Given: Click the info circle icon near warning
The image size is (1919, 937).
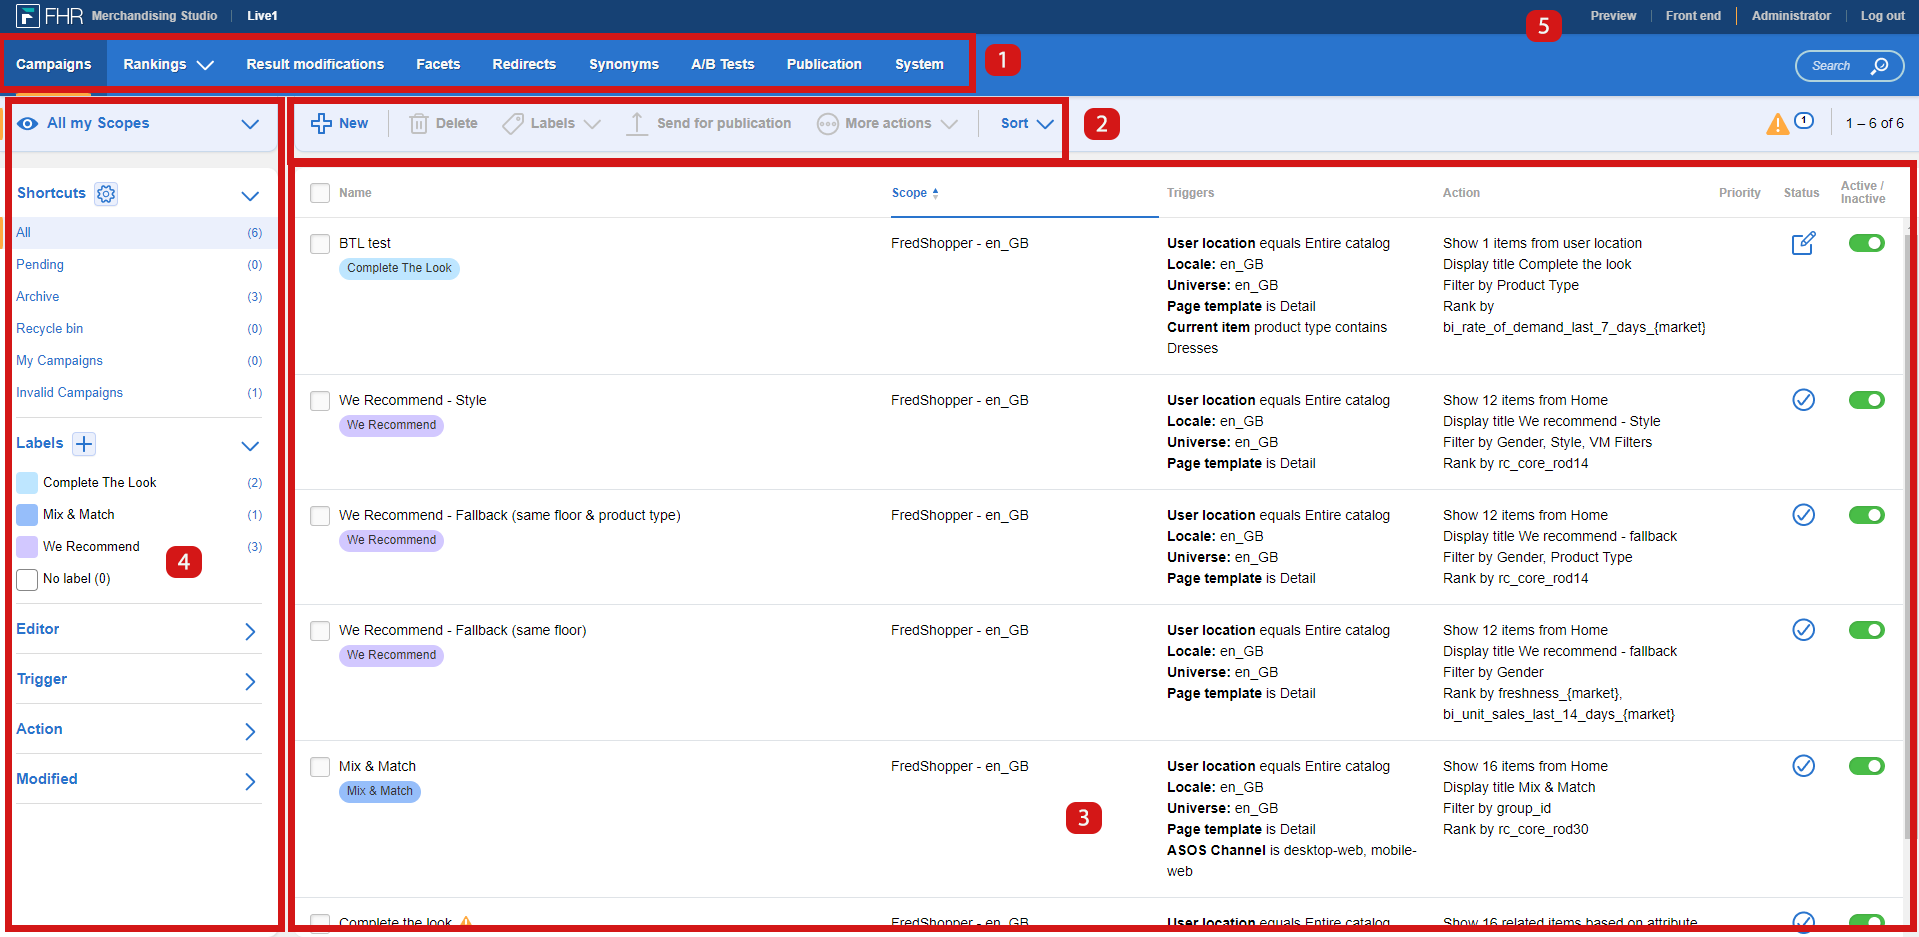Looking at the screenshot, I should coord(1804,121).
